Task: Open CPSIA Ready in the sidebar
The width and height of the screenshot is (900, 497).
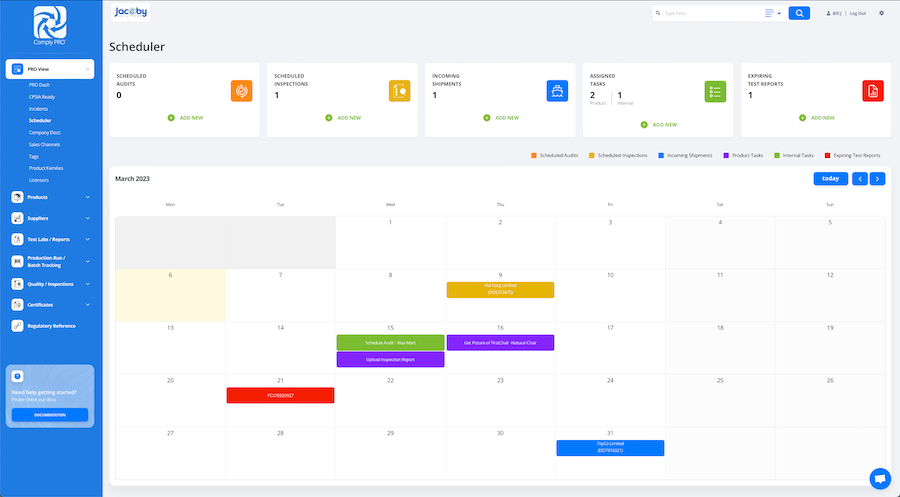Action: point(42,97)
